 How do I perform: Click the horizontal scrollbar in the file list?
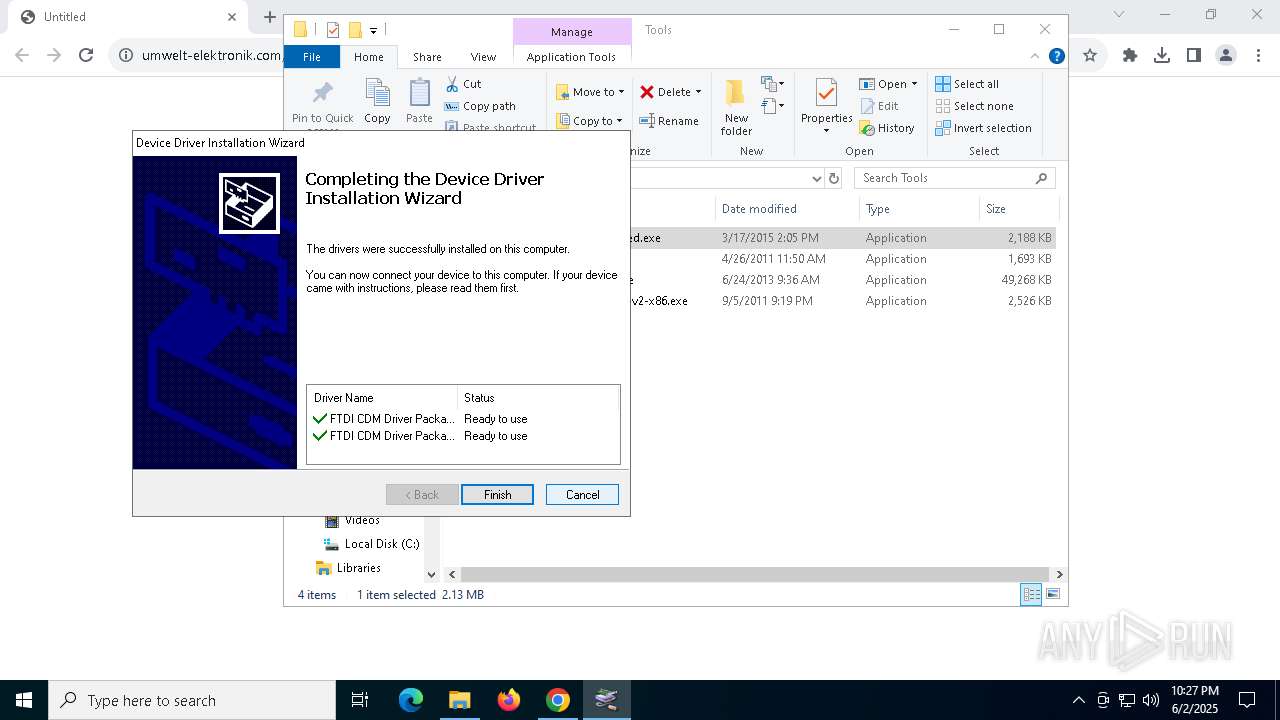[x=755, y=574]
